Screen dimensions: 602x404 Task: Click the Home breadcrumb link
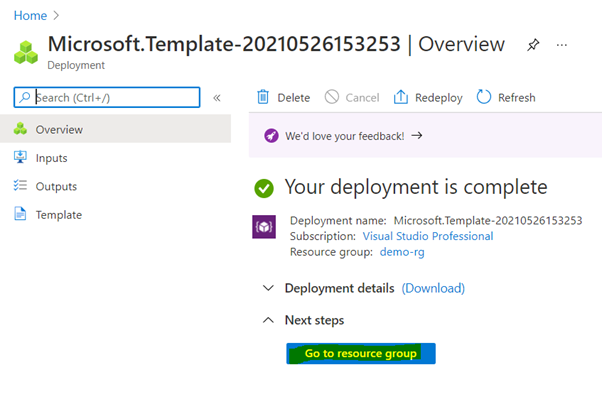coord(30,16)
